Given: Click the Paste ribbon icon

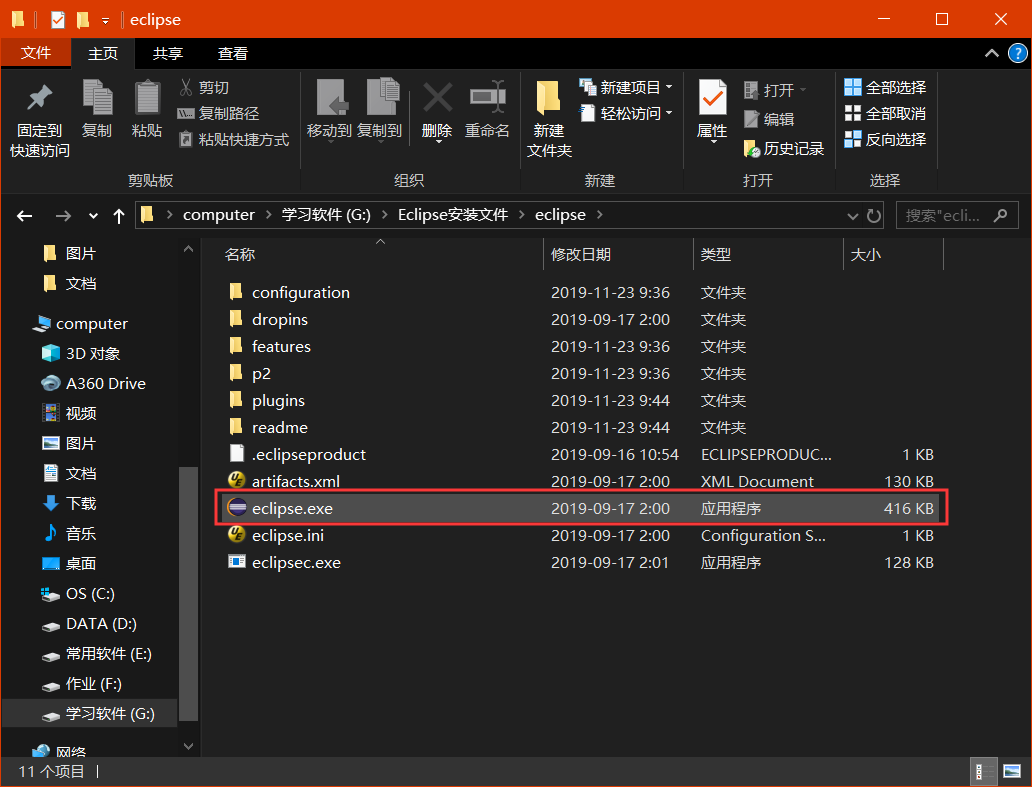Looking at the screenshot, I should [147, 109].
